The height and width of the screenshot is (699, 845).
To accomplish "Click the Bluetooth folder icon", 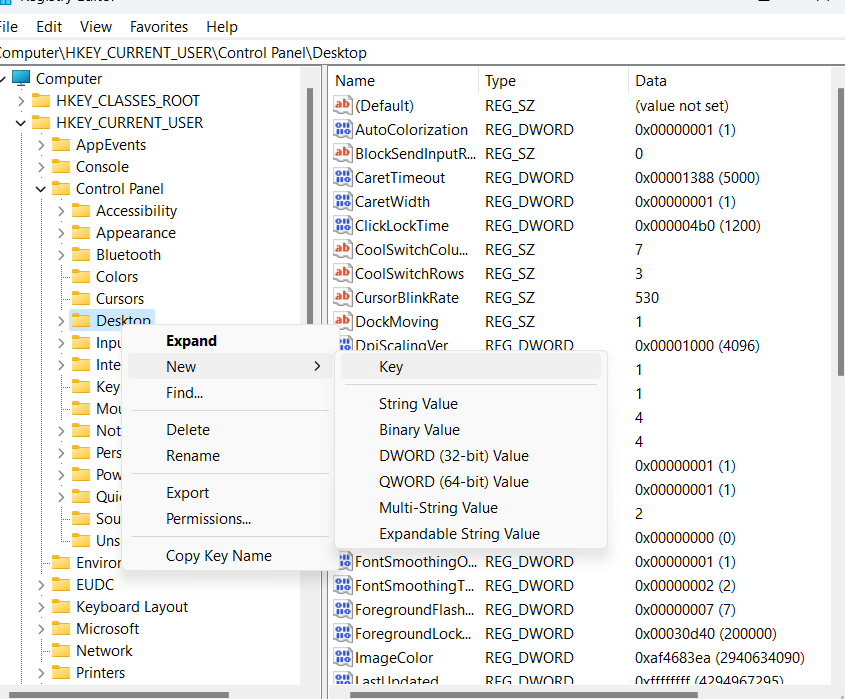I will 81,254.
